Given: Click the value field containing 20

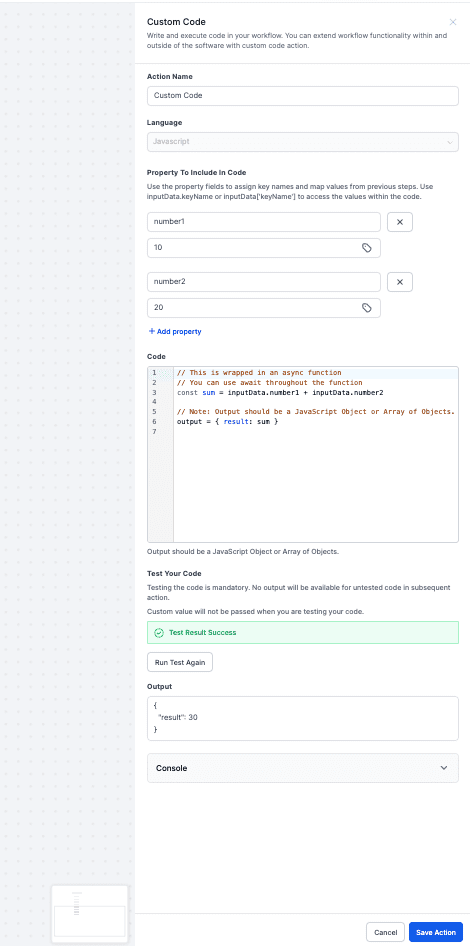Looking at the screenshot, I should tap(264, 308).
